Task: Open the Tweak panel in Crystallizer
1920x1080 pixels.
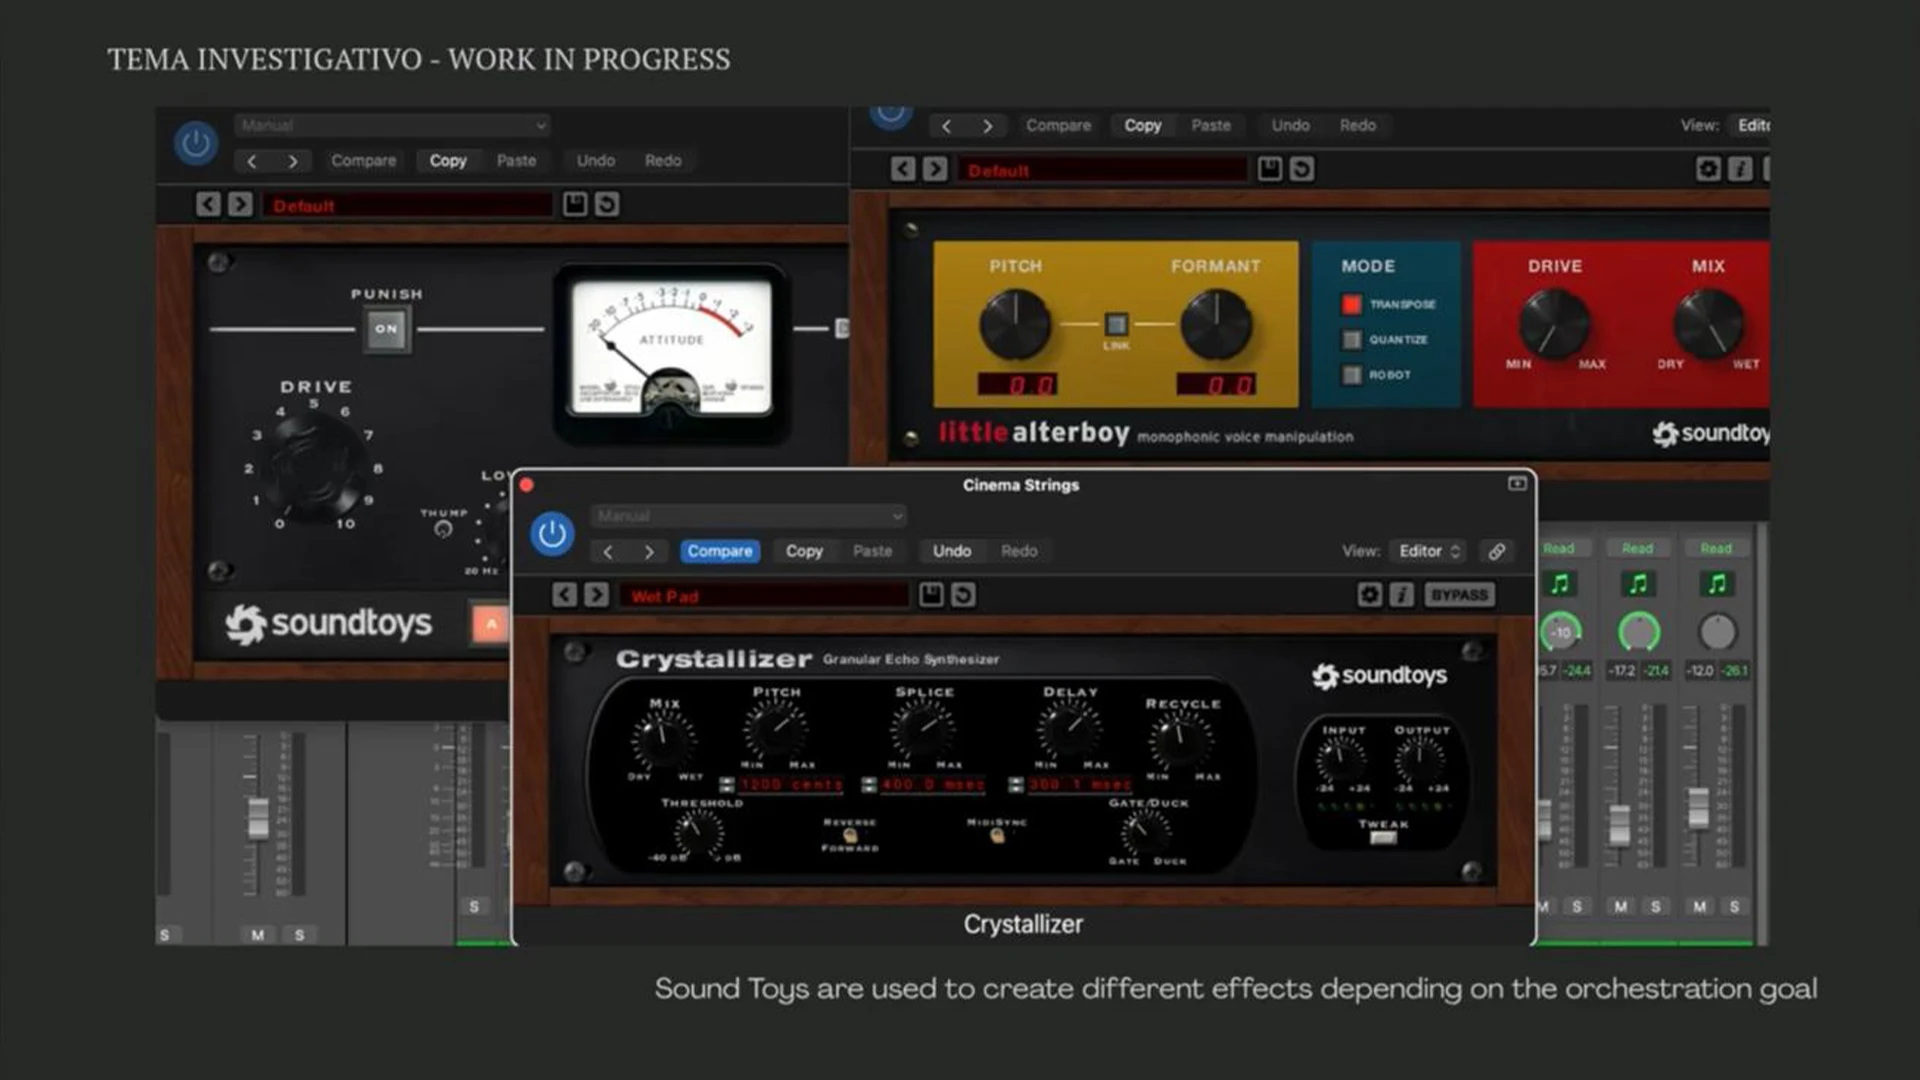Action: point(1383,838)
